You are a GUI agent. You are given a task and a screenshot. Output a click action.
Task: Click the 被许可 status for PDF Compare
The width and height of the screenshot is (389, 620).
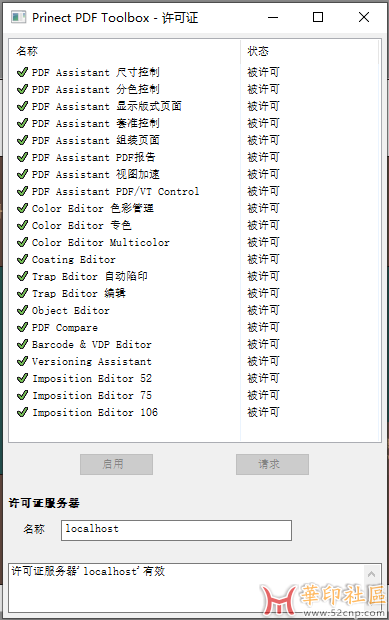(x=263, y=327)
